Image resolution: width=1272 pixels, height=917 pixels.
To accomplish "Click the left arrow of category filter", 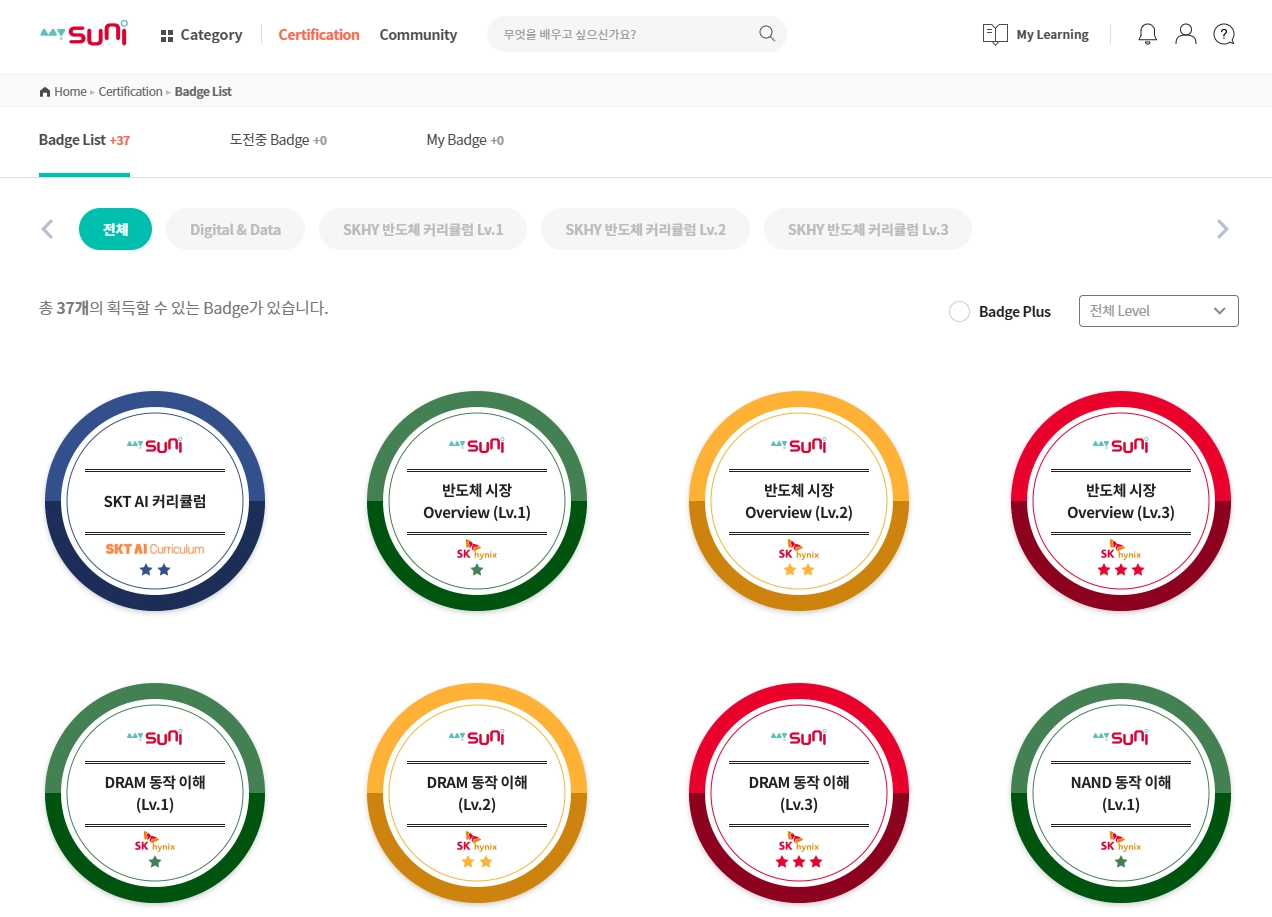I will pos(47,229).
